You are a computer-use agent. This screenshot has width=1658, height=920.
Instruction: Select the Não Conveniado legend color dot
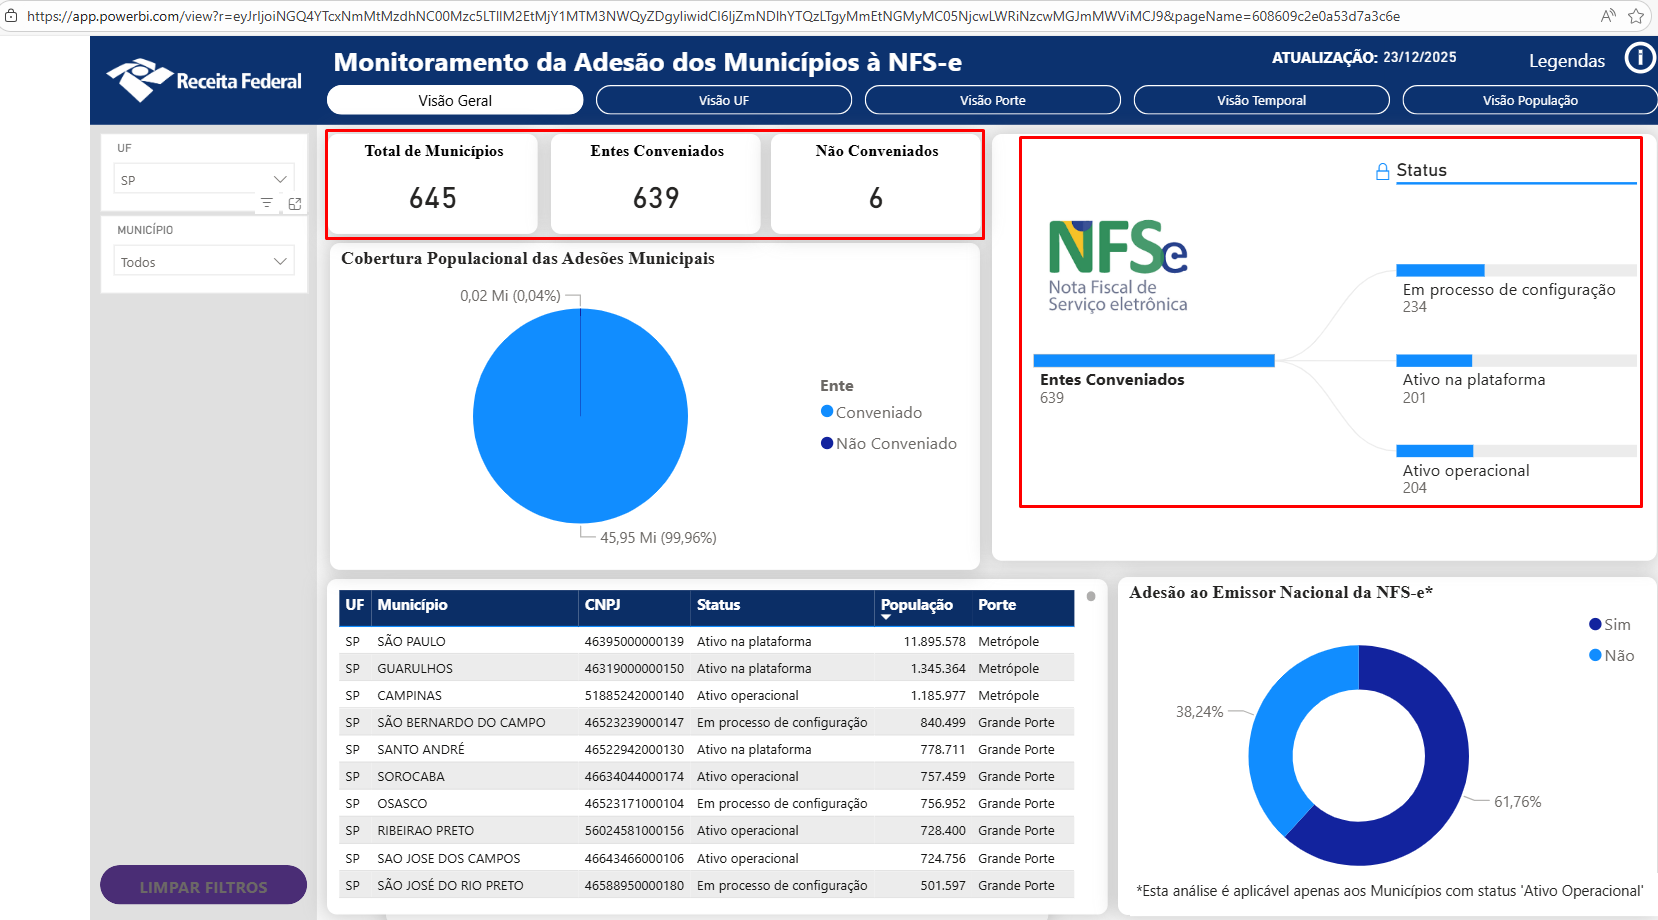(x=827, y=444)
